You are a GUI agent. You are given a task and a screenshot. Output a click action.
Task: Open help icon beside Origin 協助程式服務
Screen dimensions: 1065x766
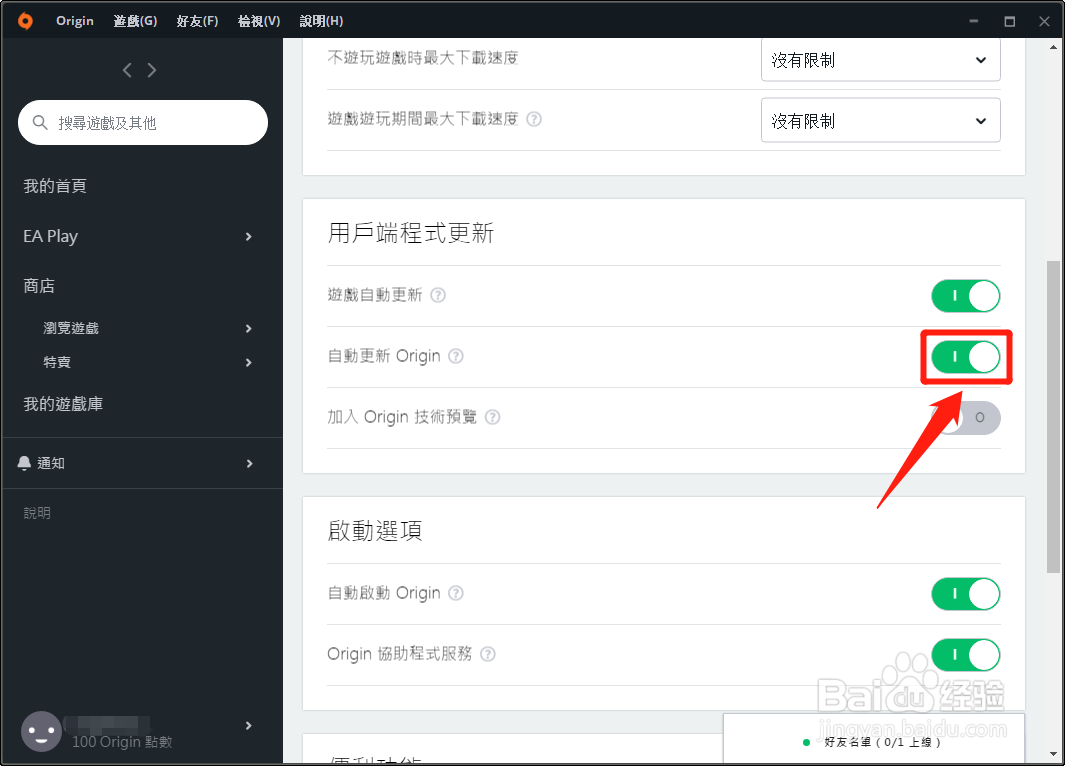(488, 654)
